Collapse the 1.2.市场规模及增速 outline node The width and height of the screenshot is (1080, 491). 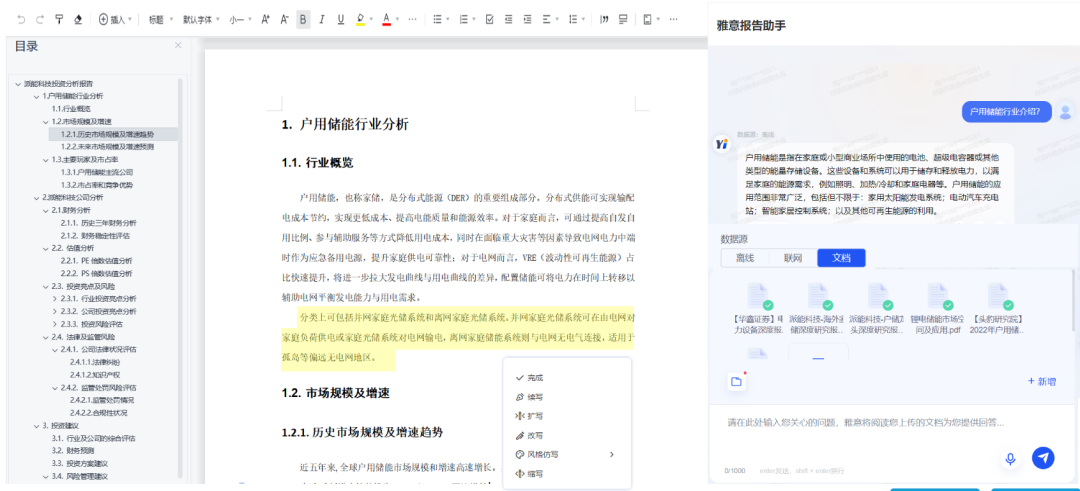pos(45,121)
